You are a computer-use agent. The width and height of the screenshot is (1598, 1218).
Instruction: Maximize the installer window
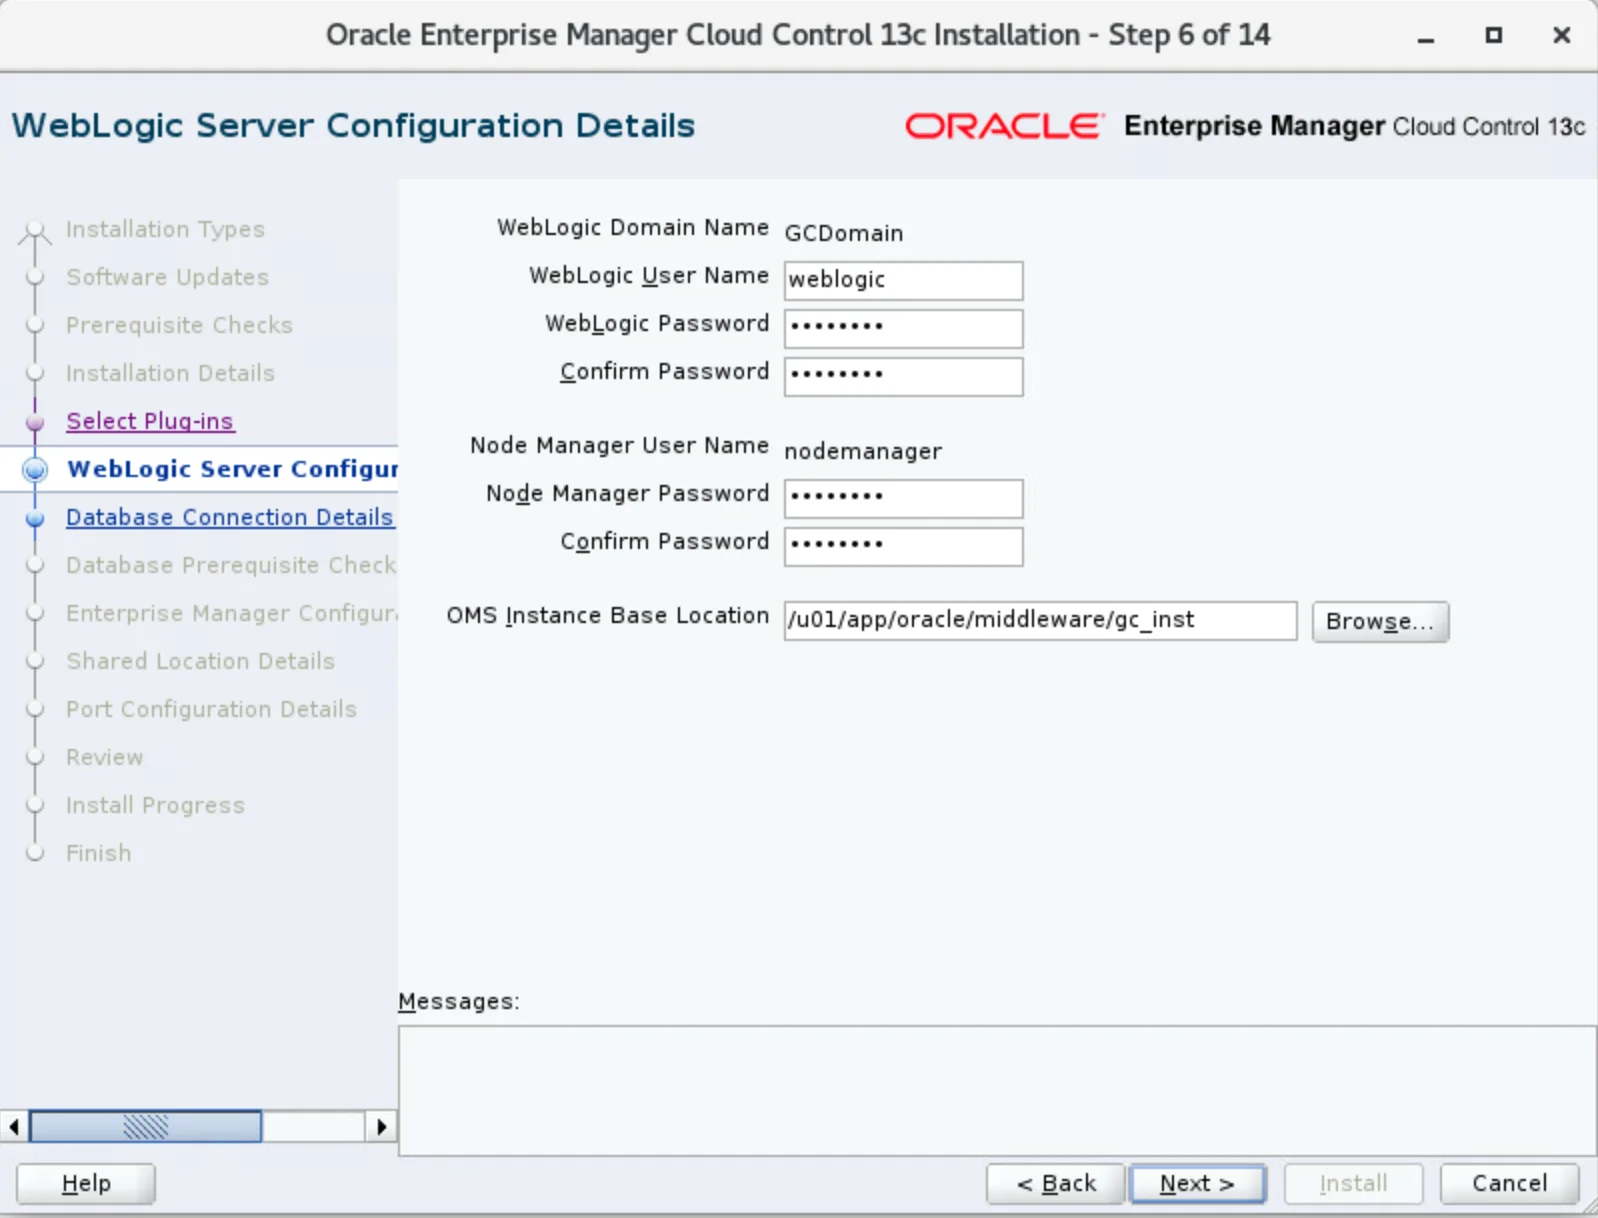coord(1493,36)
